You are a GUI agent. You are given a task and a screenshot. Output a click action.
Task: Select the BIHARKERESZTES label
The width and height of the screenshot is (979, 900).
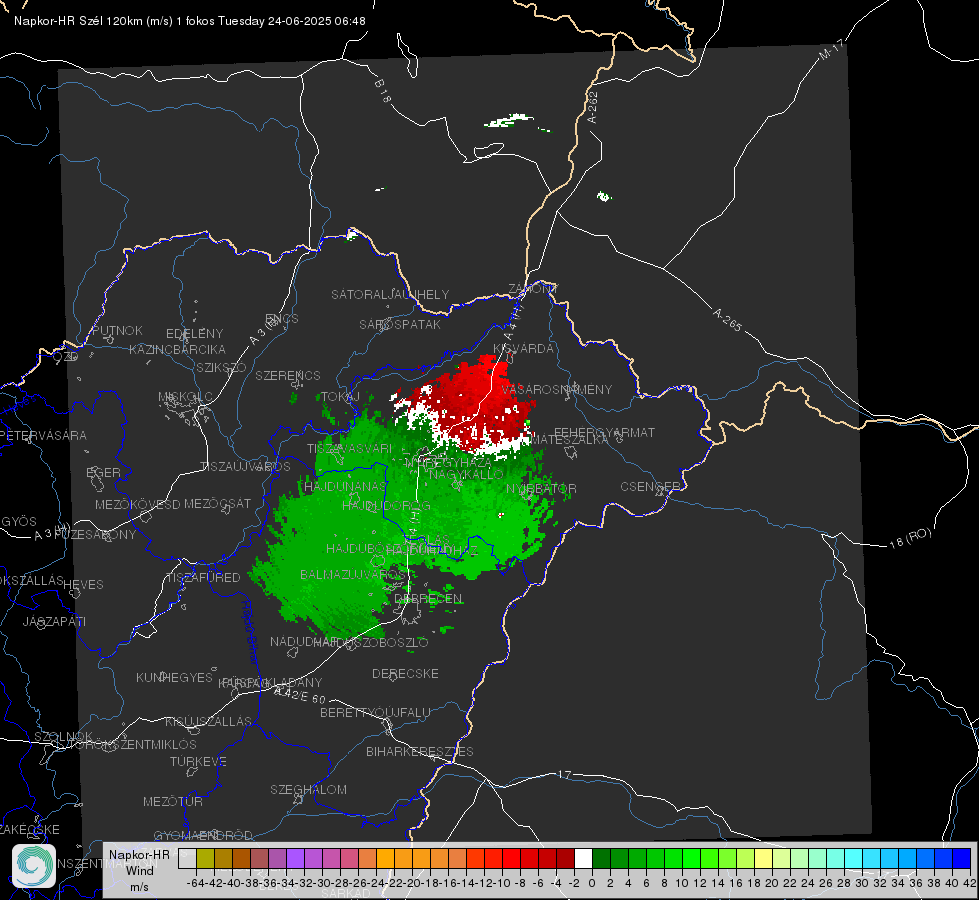point(420,752)
